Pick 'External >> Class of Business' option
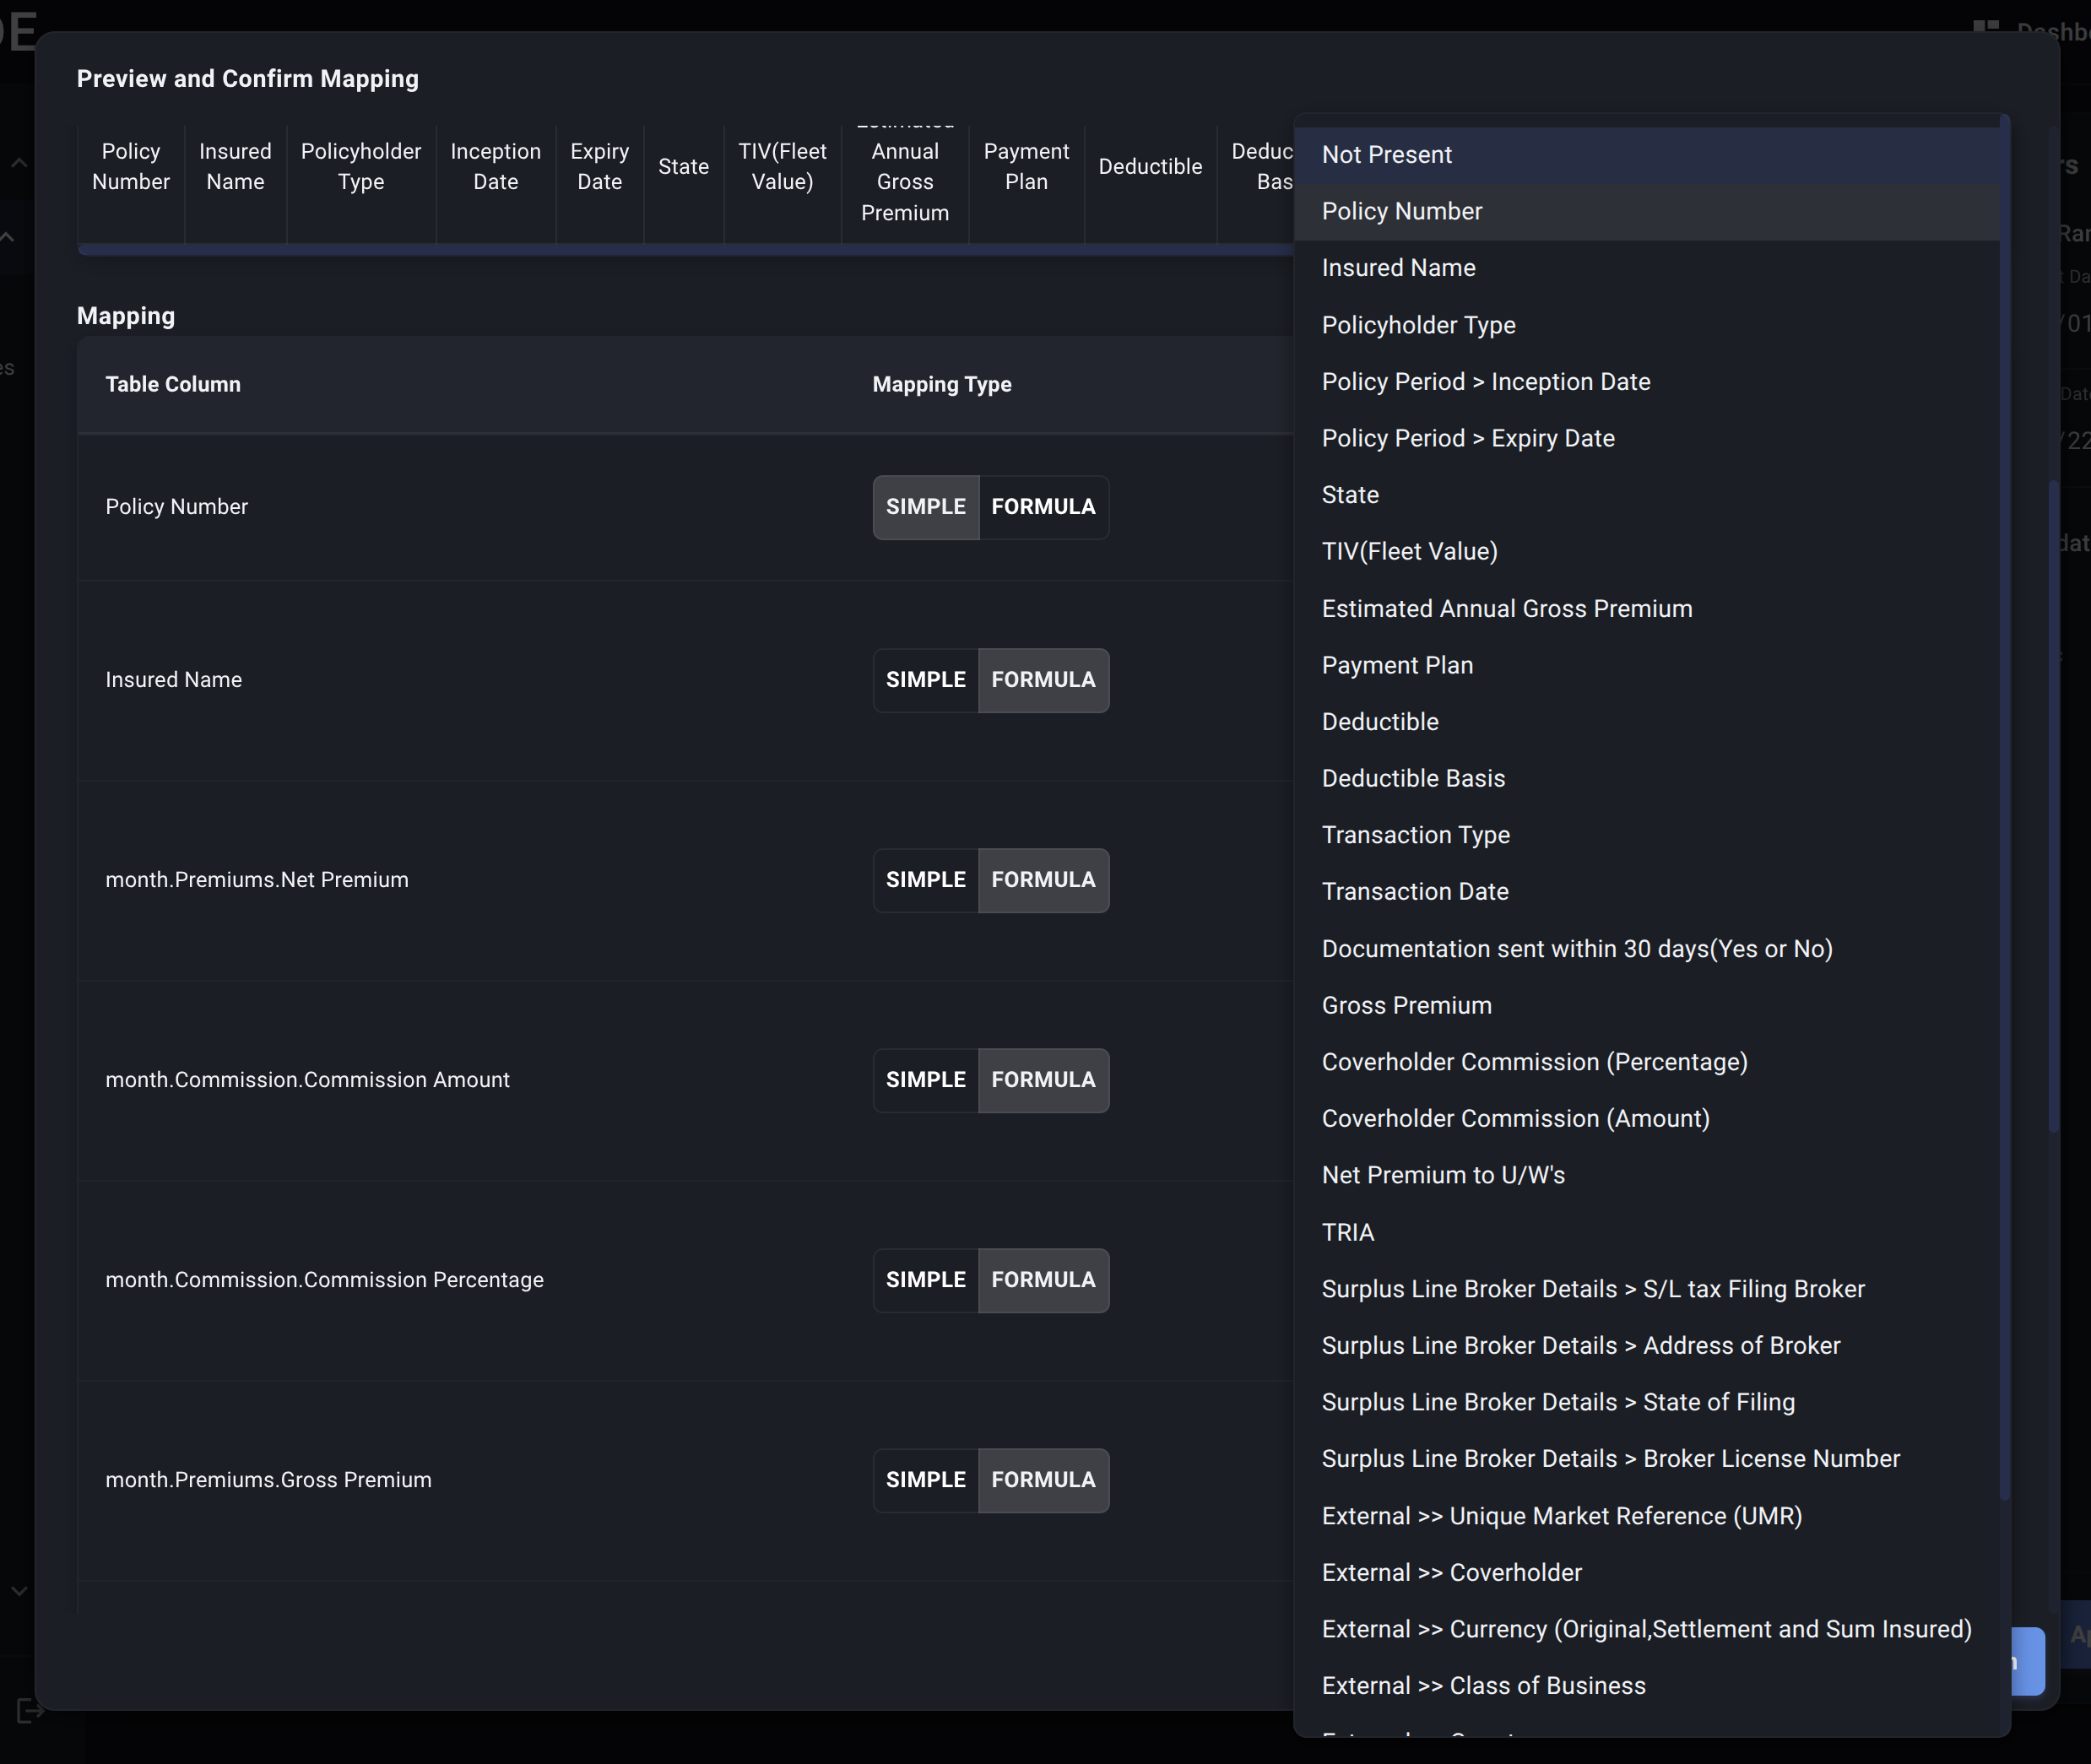 coord(1483,1686)
